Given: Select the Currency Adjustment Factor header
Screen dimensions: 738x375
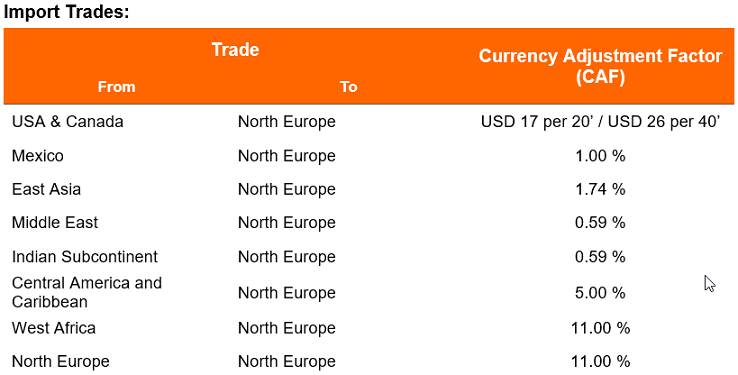Looking at the screenshot, I should [601, 66].
